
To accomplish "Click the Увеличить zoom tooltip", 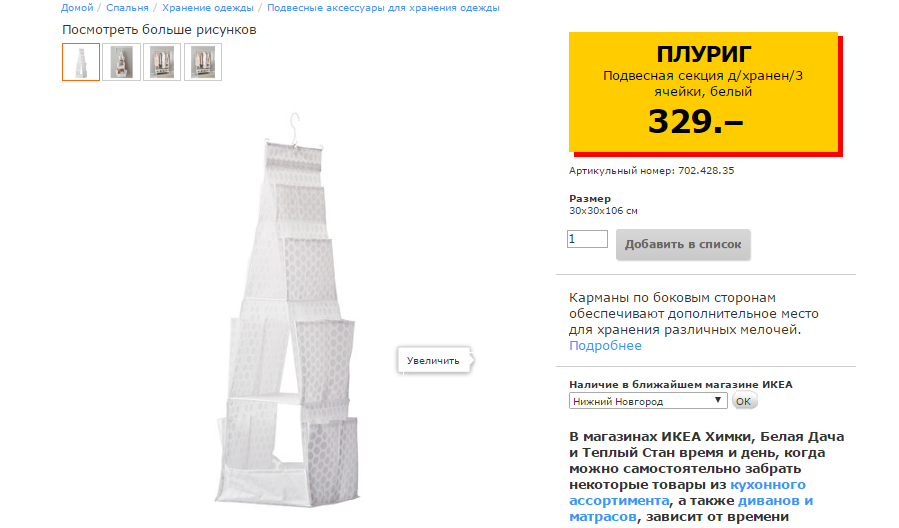I will [433, 361].
